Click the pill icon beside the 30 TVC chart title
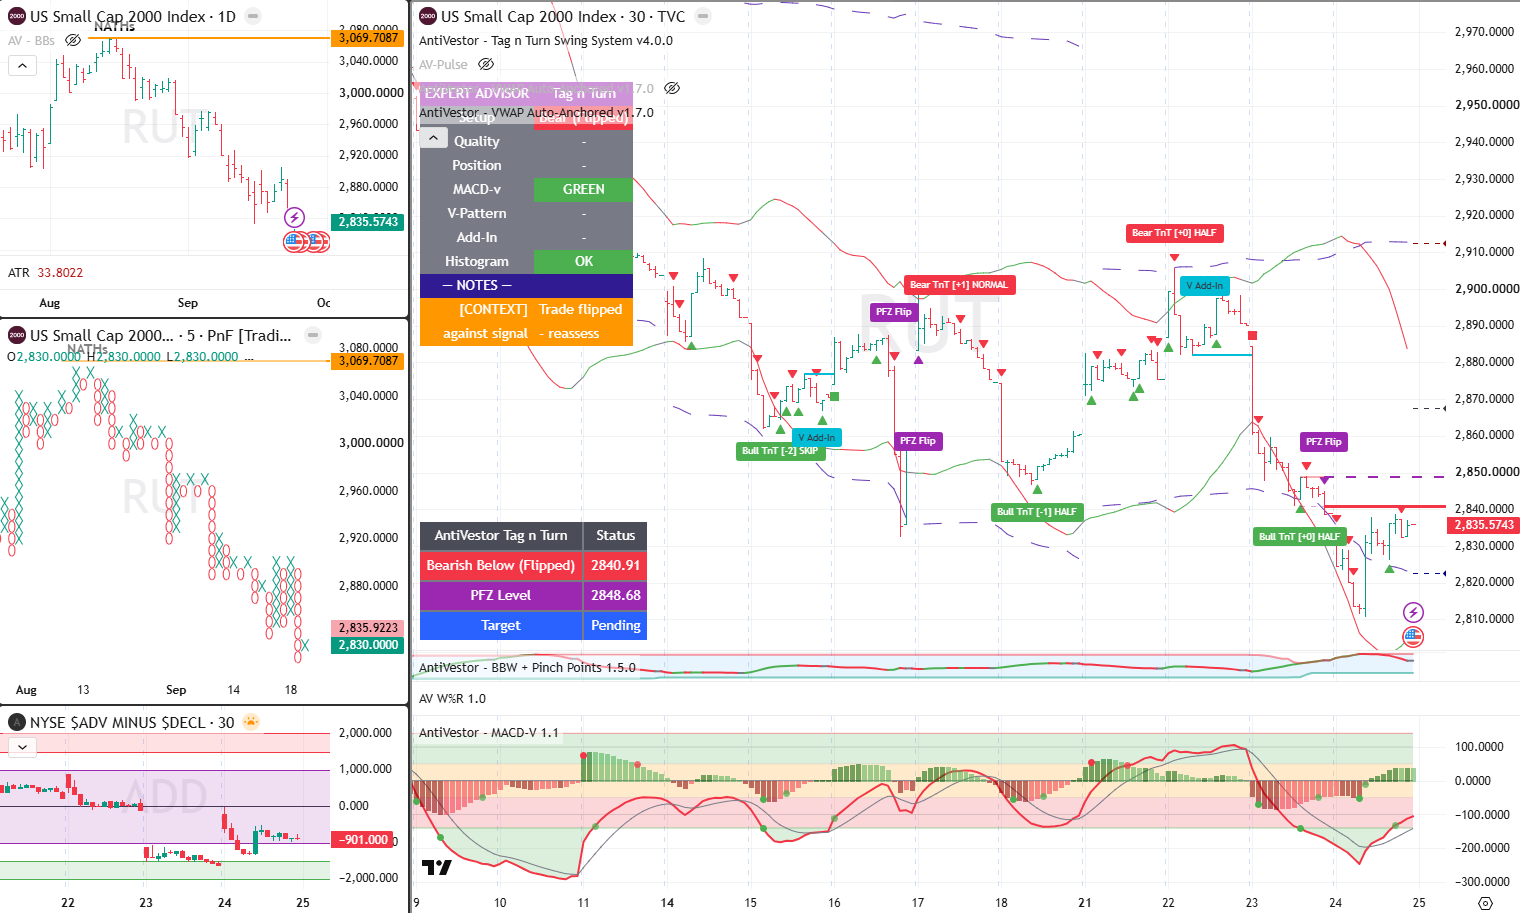 tap(703, 16)
